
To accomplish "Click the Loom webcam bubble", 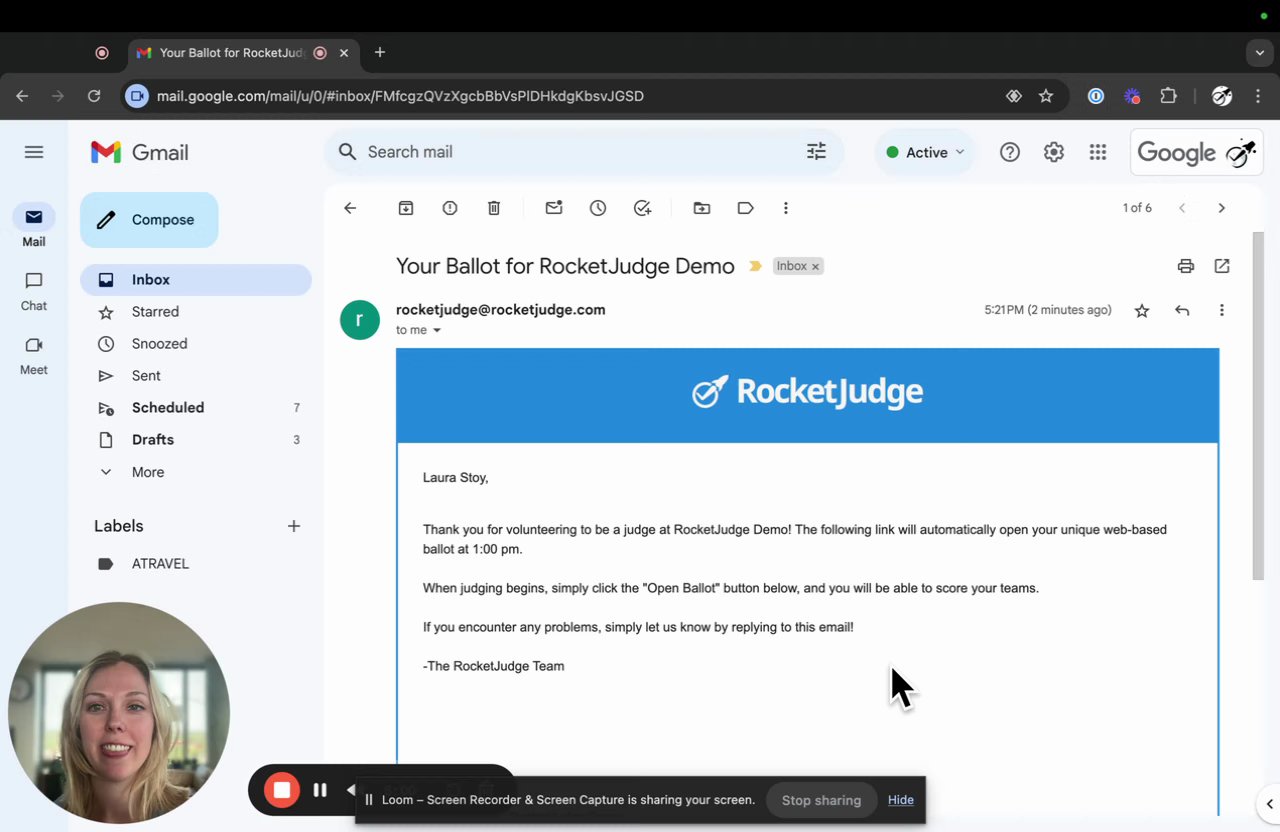I will click(119, 713).
